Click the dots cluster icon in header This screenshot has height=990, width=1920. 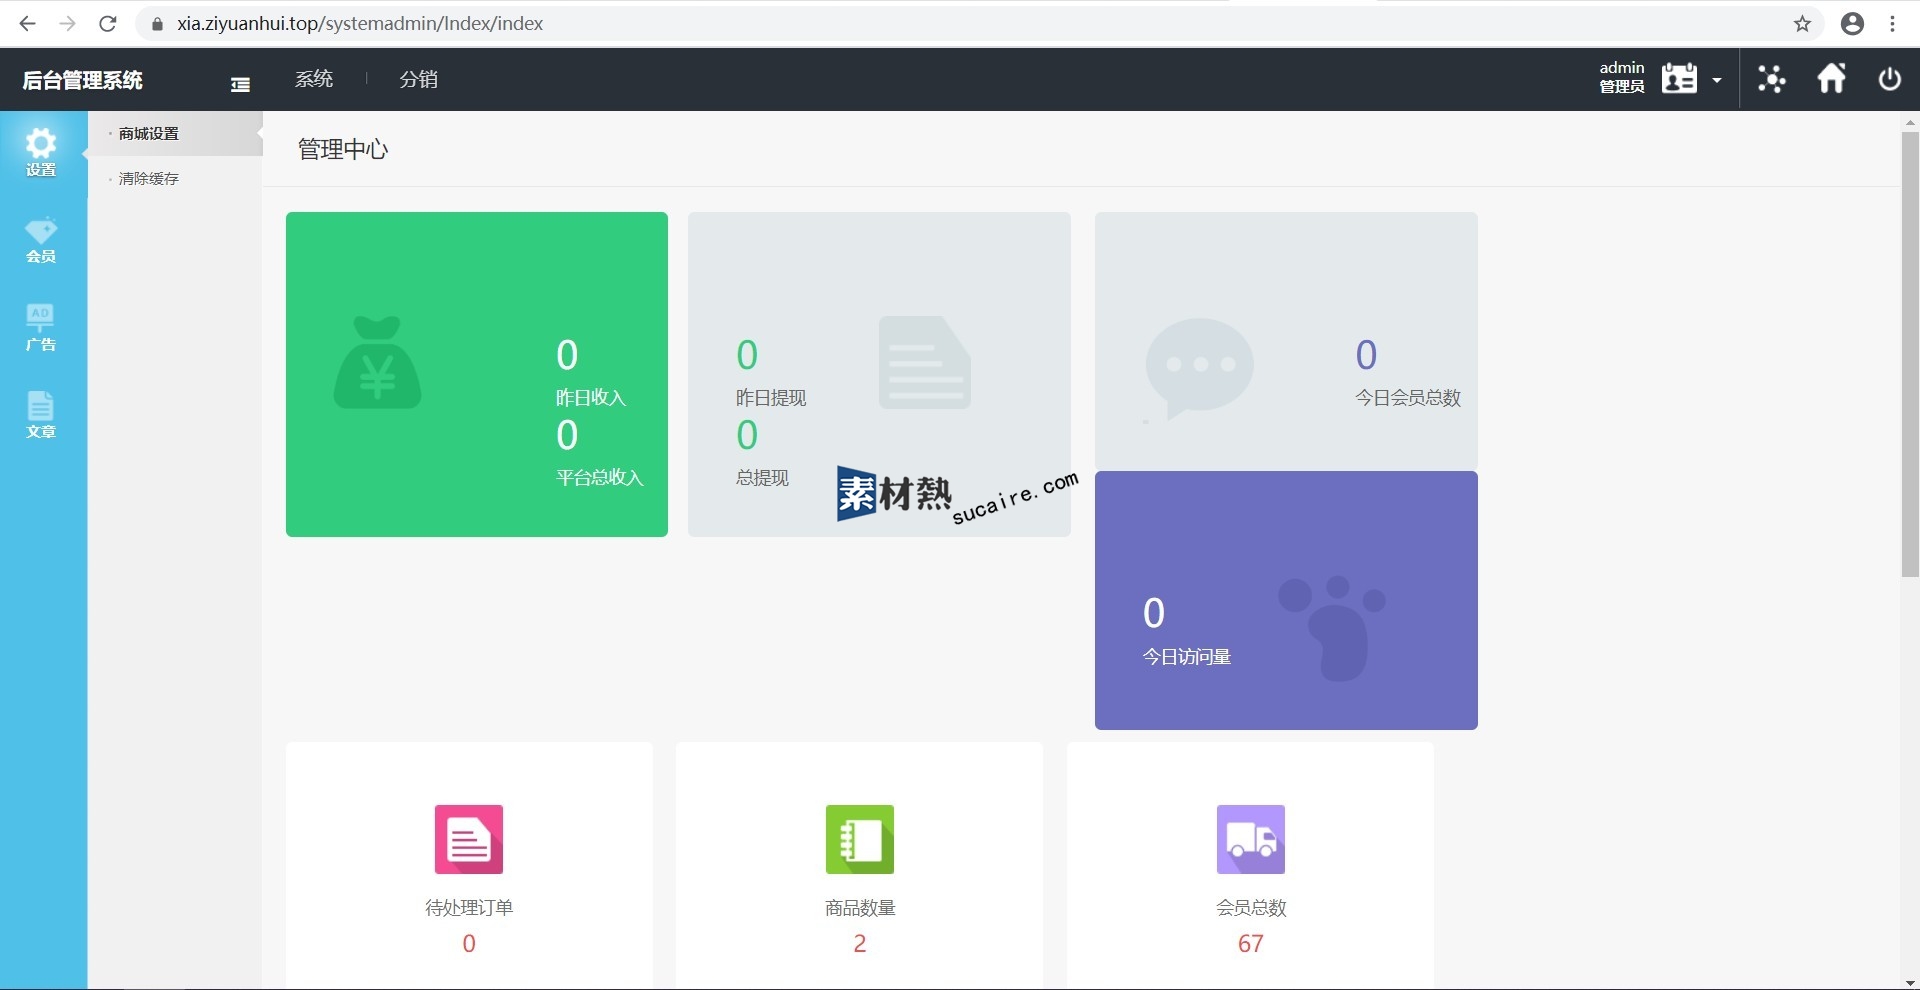click(x=1772, y=79)
